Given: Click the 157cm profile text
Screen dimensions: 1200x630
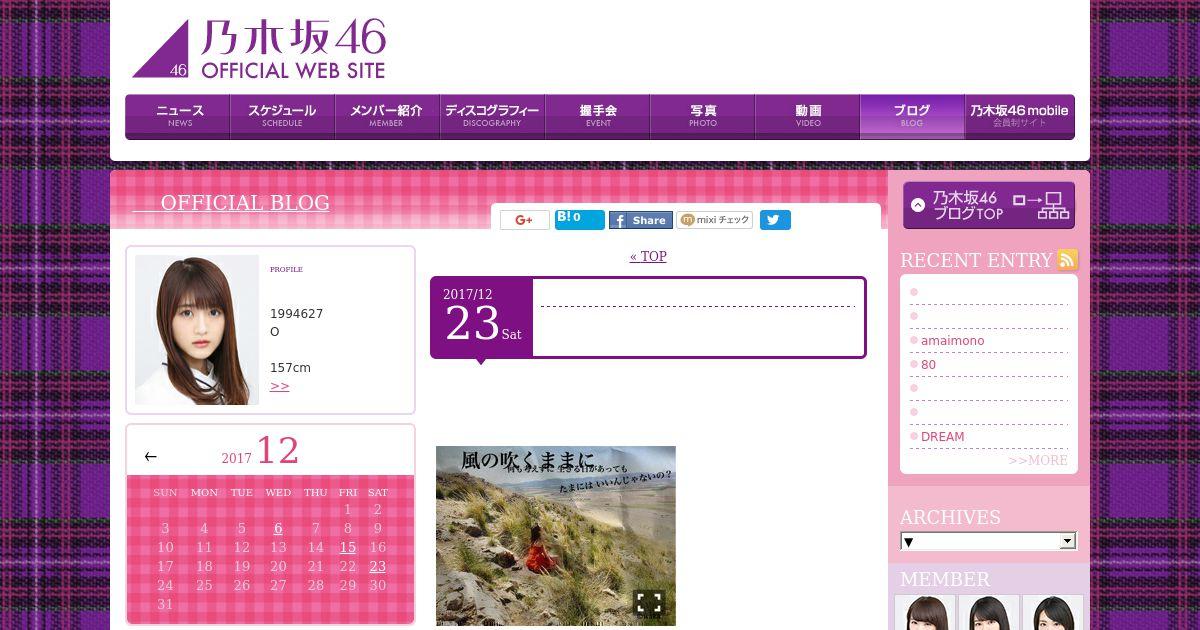Looking at the screenshot, I should (290, 368).
